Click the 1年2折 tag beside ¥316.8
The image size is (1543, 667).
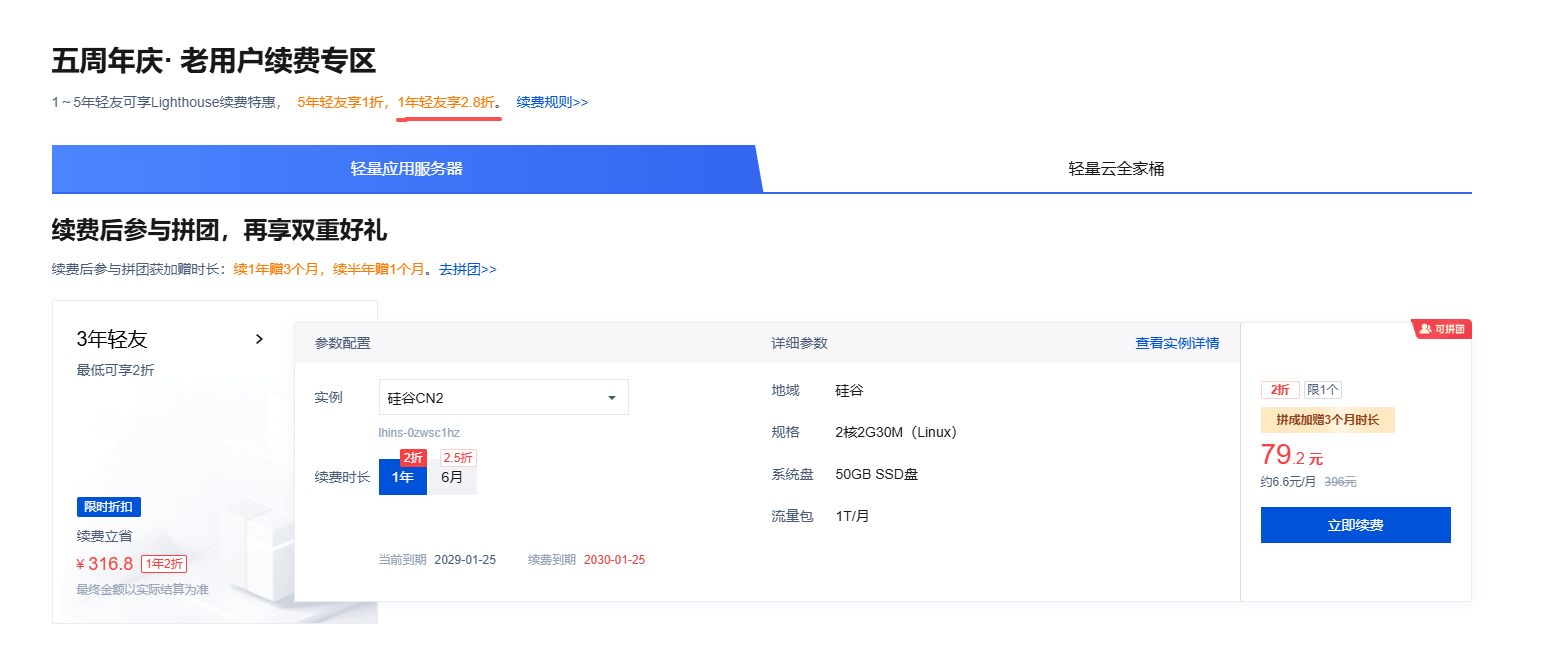click(x=164, y=564)
